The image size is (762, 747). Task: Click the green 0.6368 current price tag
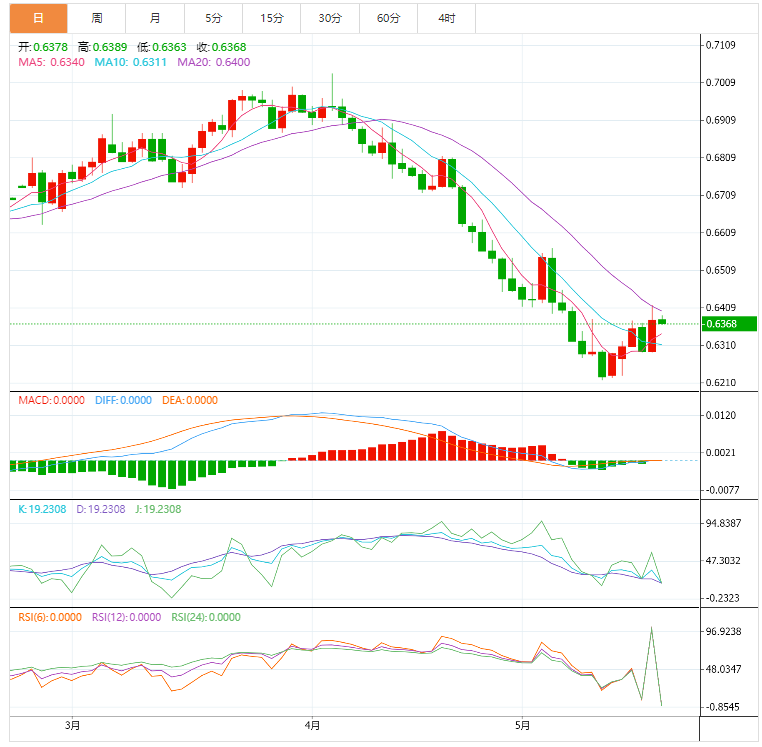point(729,324)
